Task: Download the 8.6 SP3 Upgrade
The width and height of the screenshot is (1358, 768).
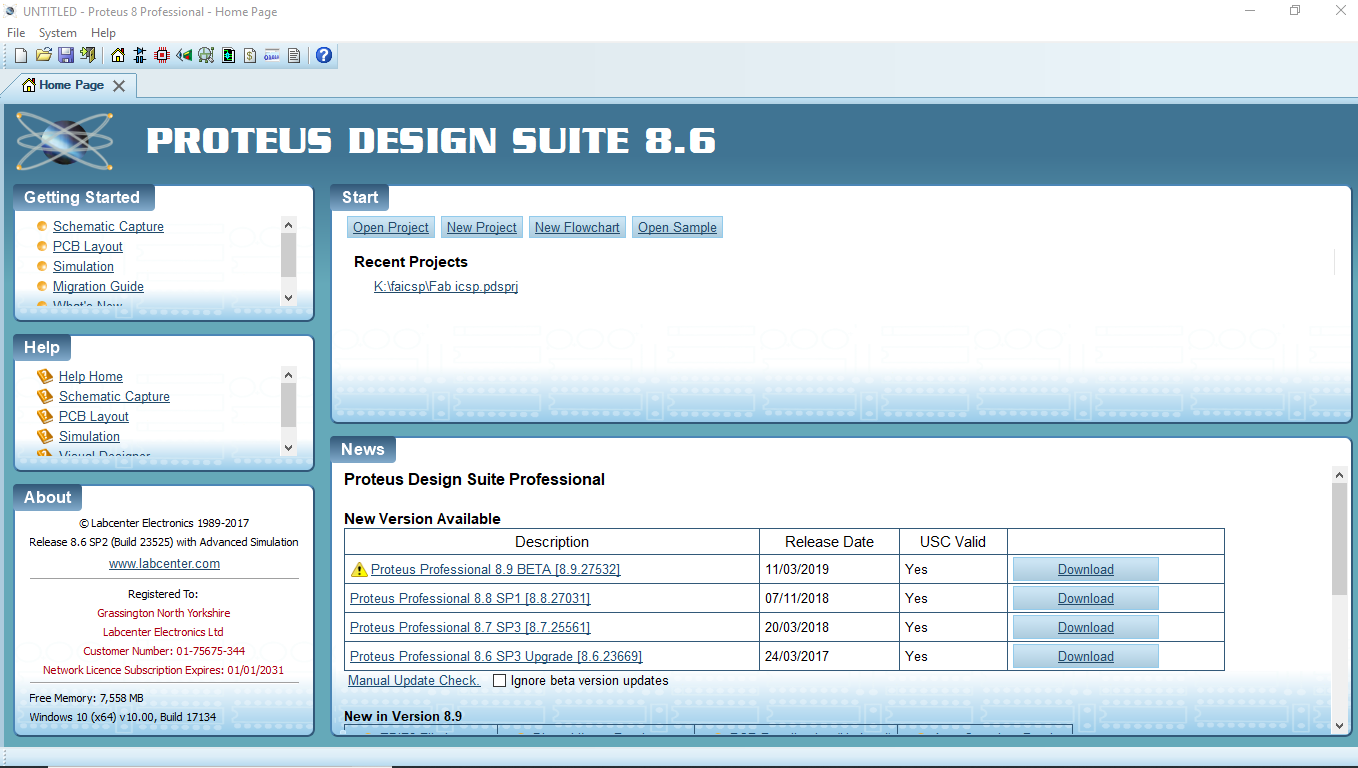Action: point(1086,656)
